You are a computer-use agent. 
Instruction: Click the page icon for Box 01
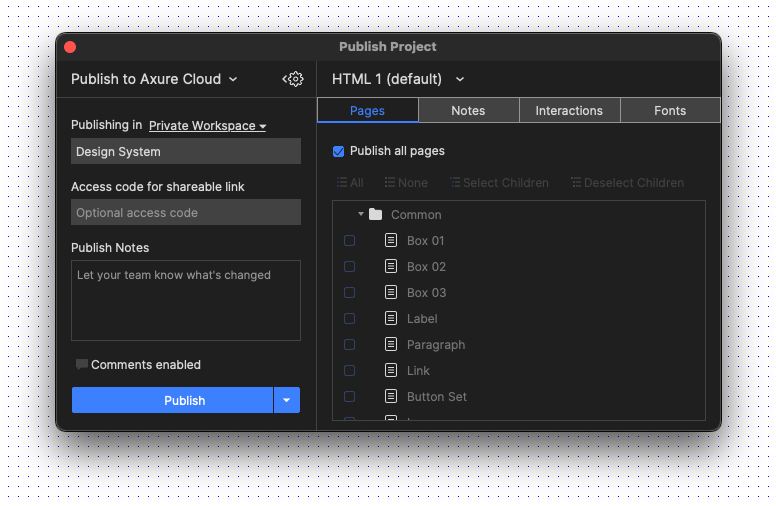point(391,241)
